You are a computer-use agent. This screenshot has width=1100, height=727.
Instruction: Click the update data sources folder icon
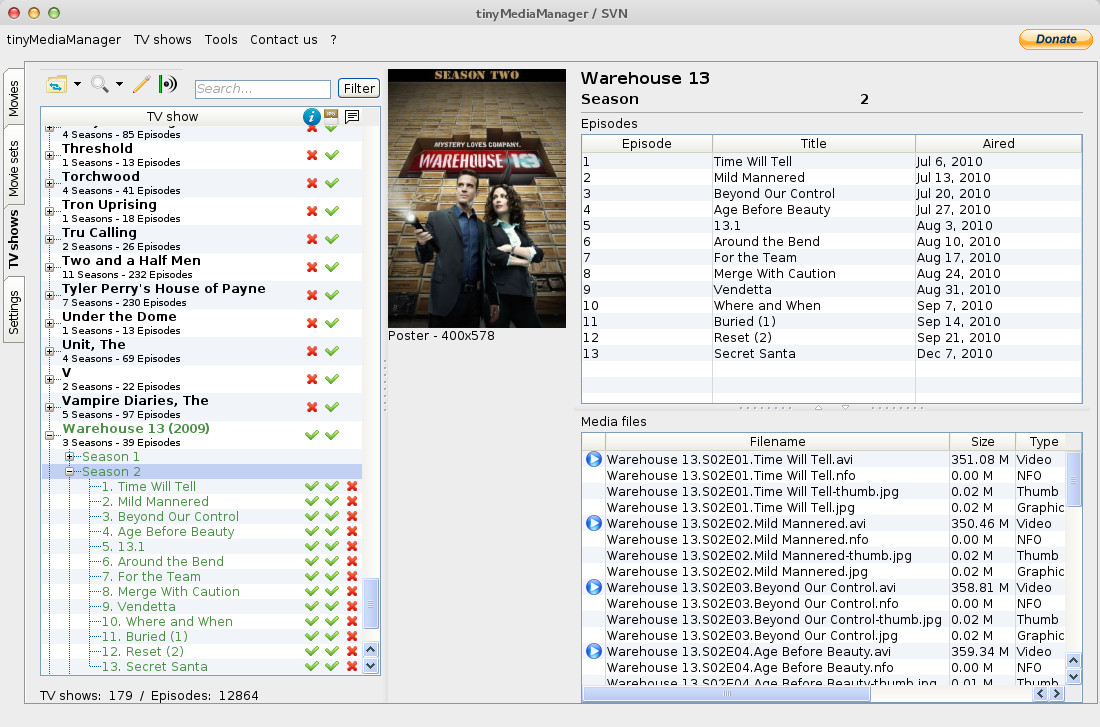tap(56, 84)
